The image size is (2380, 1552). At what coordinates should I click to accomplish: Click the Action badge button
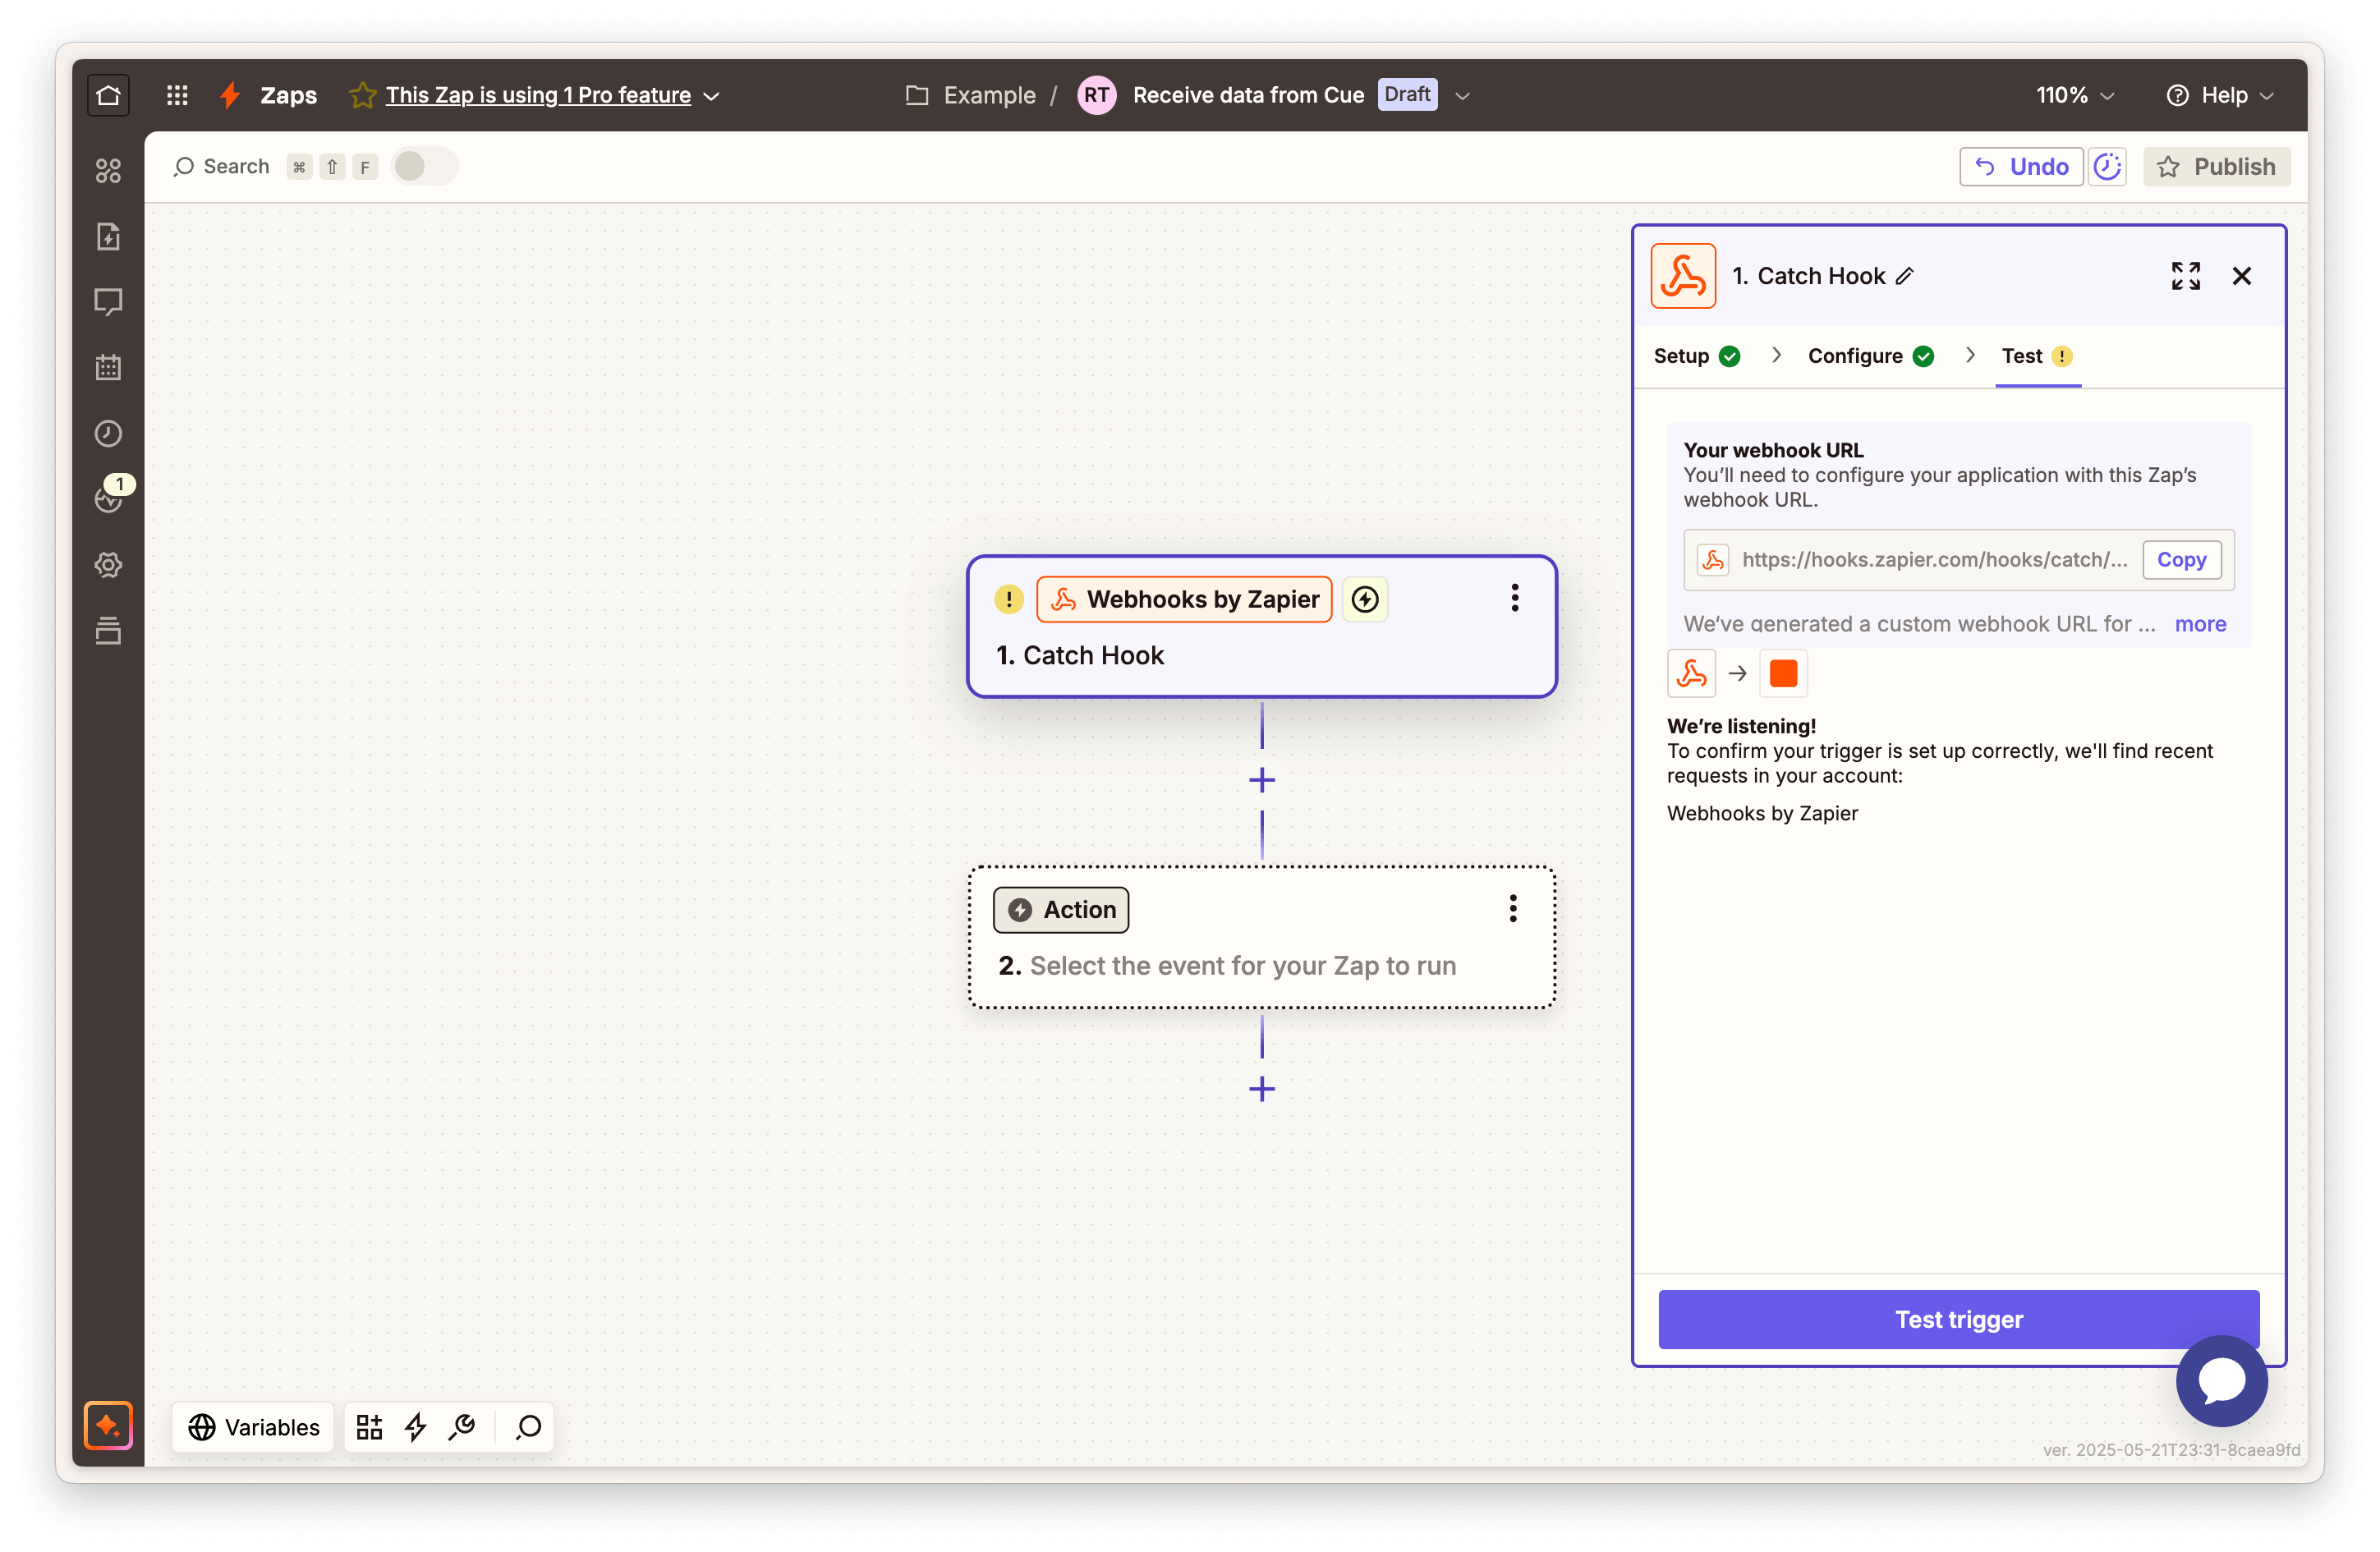(x=1061, y=909)
